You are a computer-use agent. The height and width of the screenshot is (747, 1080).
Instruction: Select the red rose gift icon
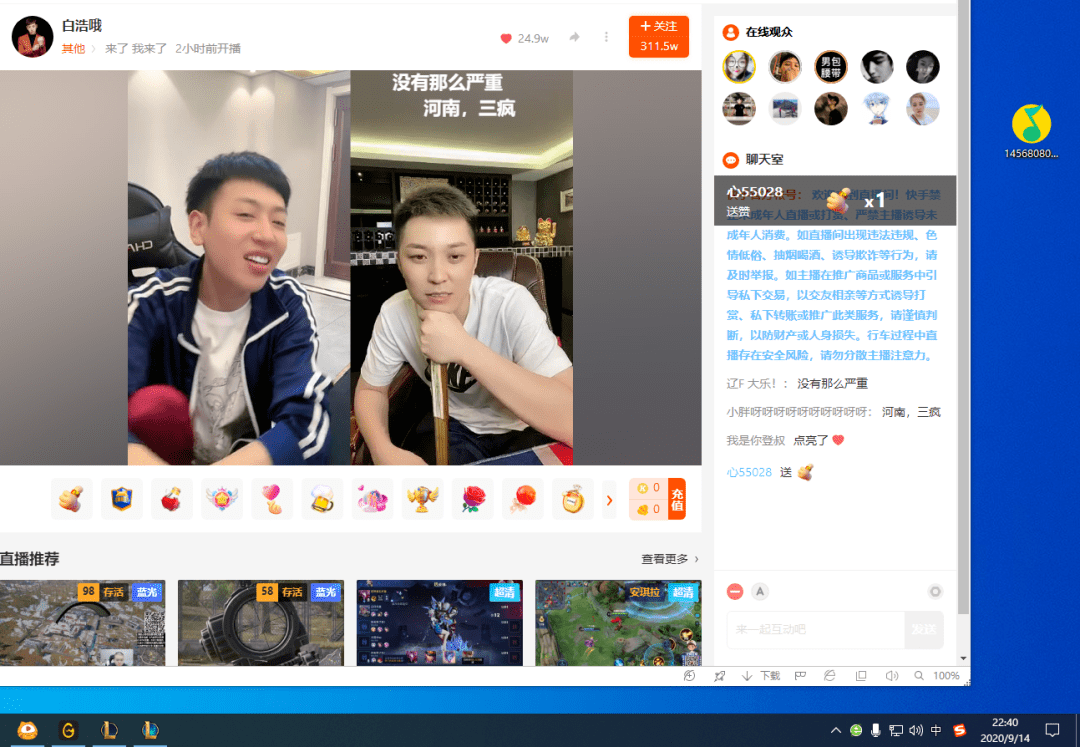(472, 498)
